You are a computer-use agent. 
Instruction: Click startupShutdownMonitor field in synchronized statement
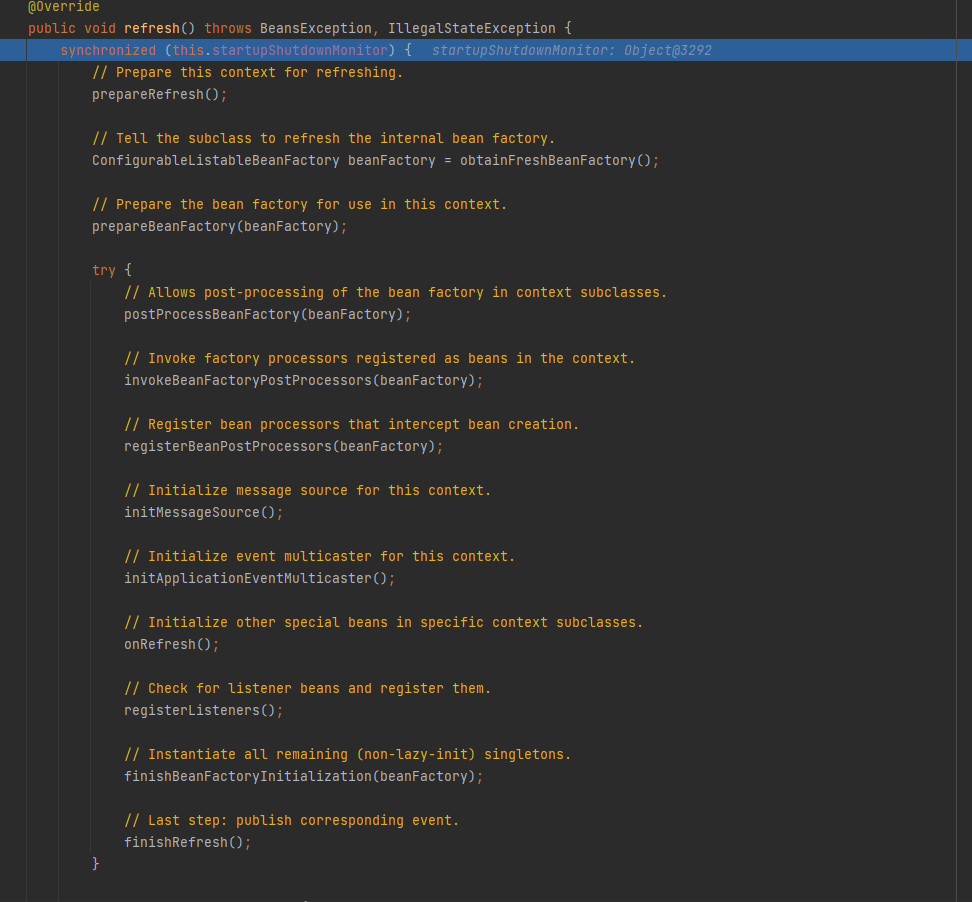300,50
